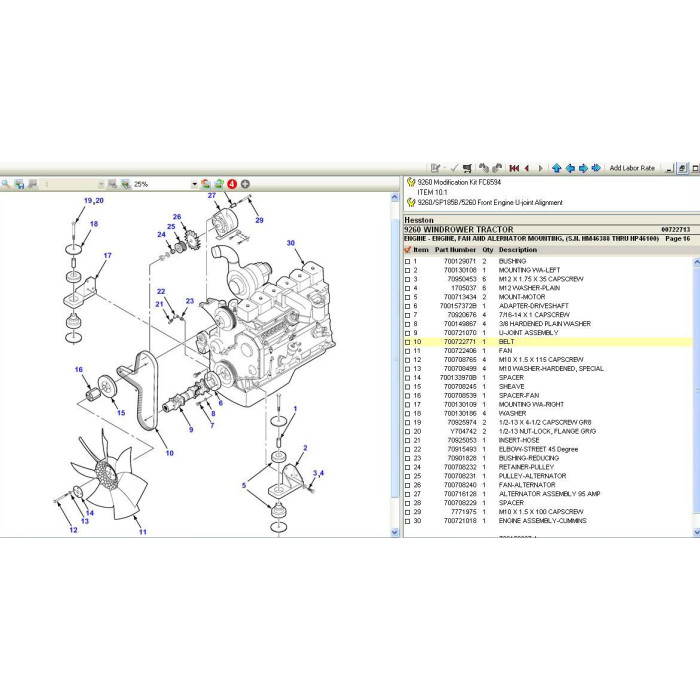The width and height of the screenshot is (700, 700).
Task: Open the 25% zoom level dropdown
Action: pyautogui.click(x=194, y=184)
